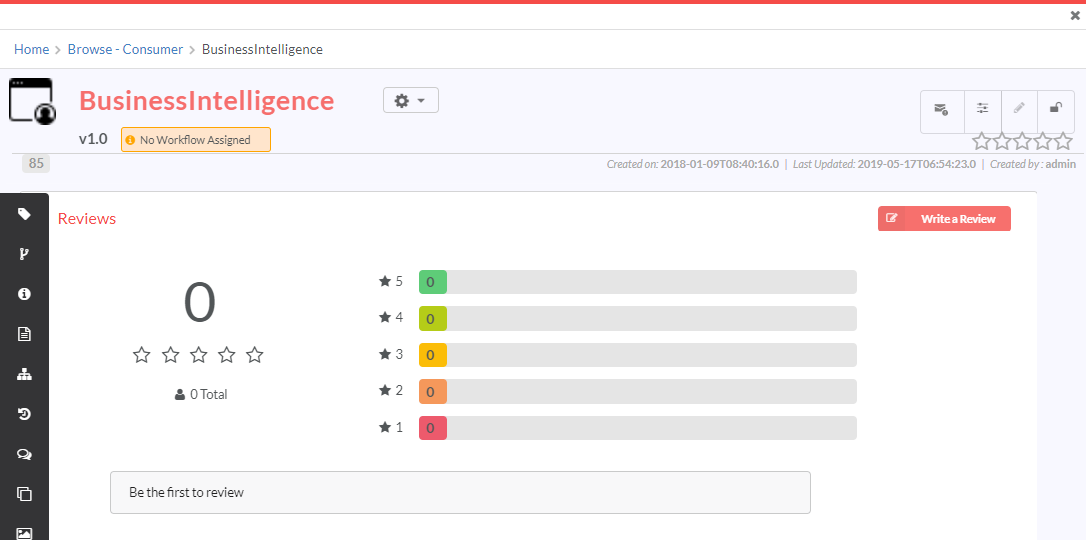Click the copy pages sidebar icon
Viewport: 1086px width, 540px height.
pyautogui.click(x=24, y=494)
